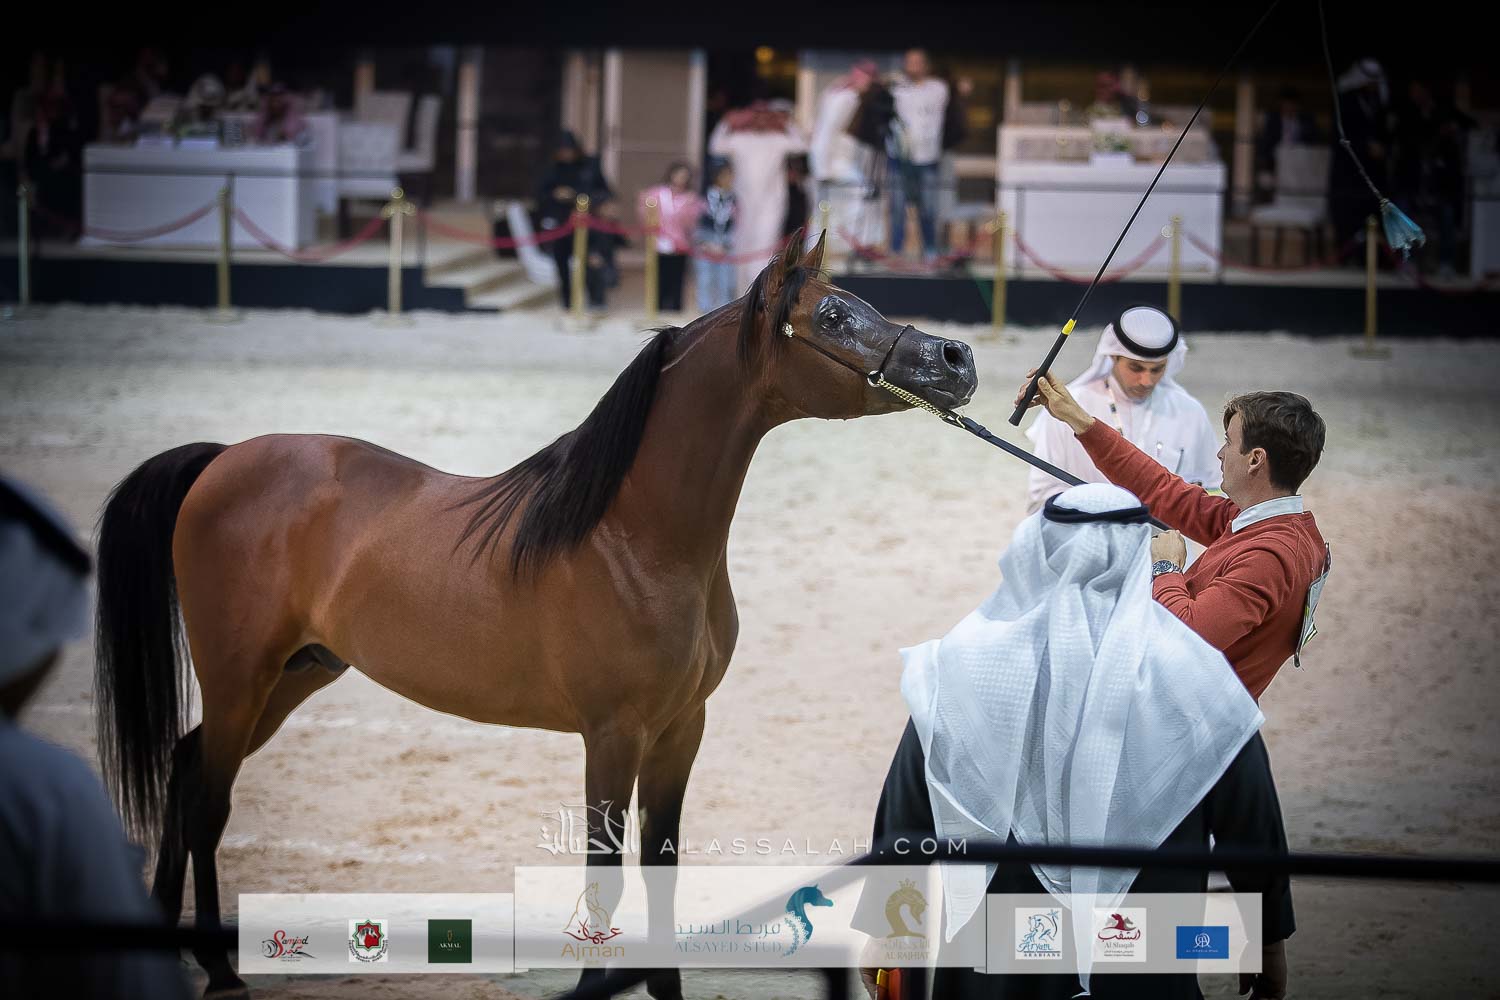This screenshot has width=1500, height=1000.
Task: Click the ALASSALAH.COM watermark text
Action: [812, 846]
